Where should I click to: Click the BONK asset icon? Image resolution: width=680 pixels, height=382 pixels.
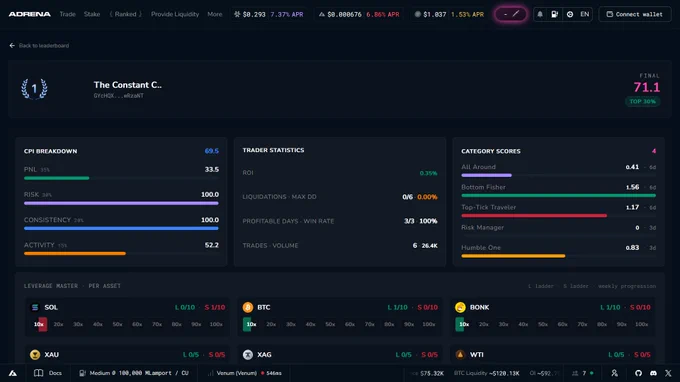(460, 307)
